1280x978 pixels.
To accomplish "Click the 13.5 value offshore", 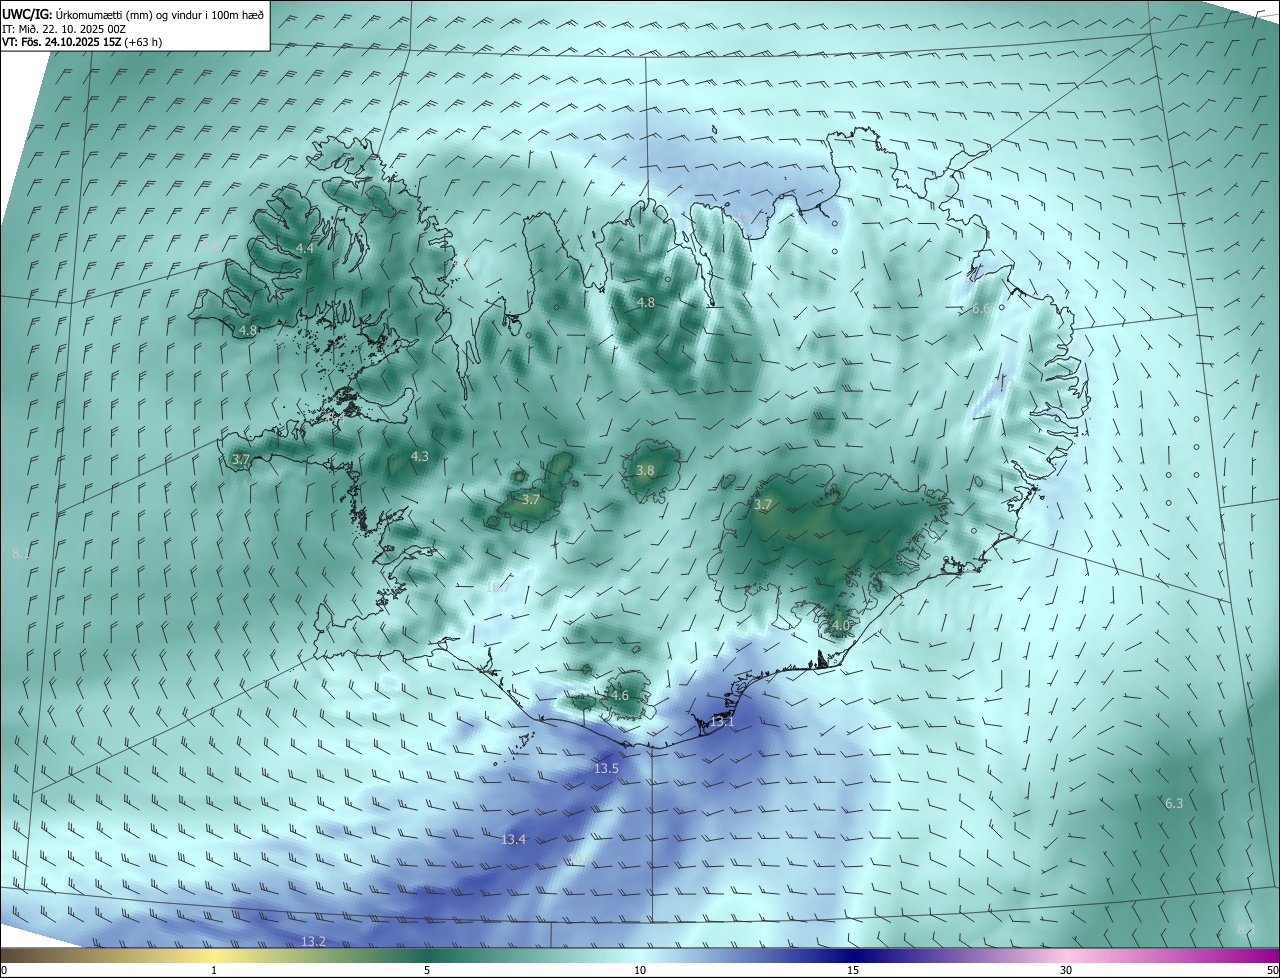I will pyautogui.click(x=606, y=768).
